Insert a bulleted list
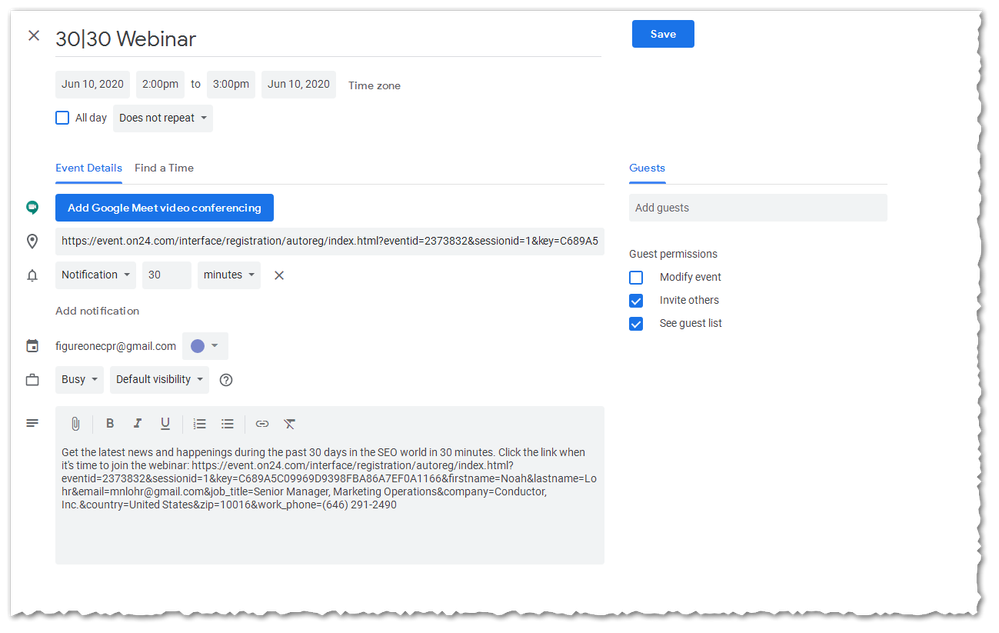Screen dimensions: 999x633 [x=228, y=424]
